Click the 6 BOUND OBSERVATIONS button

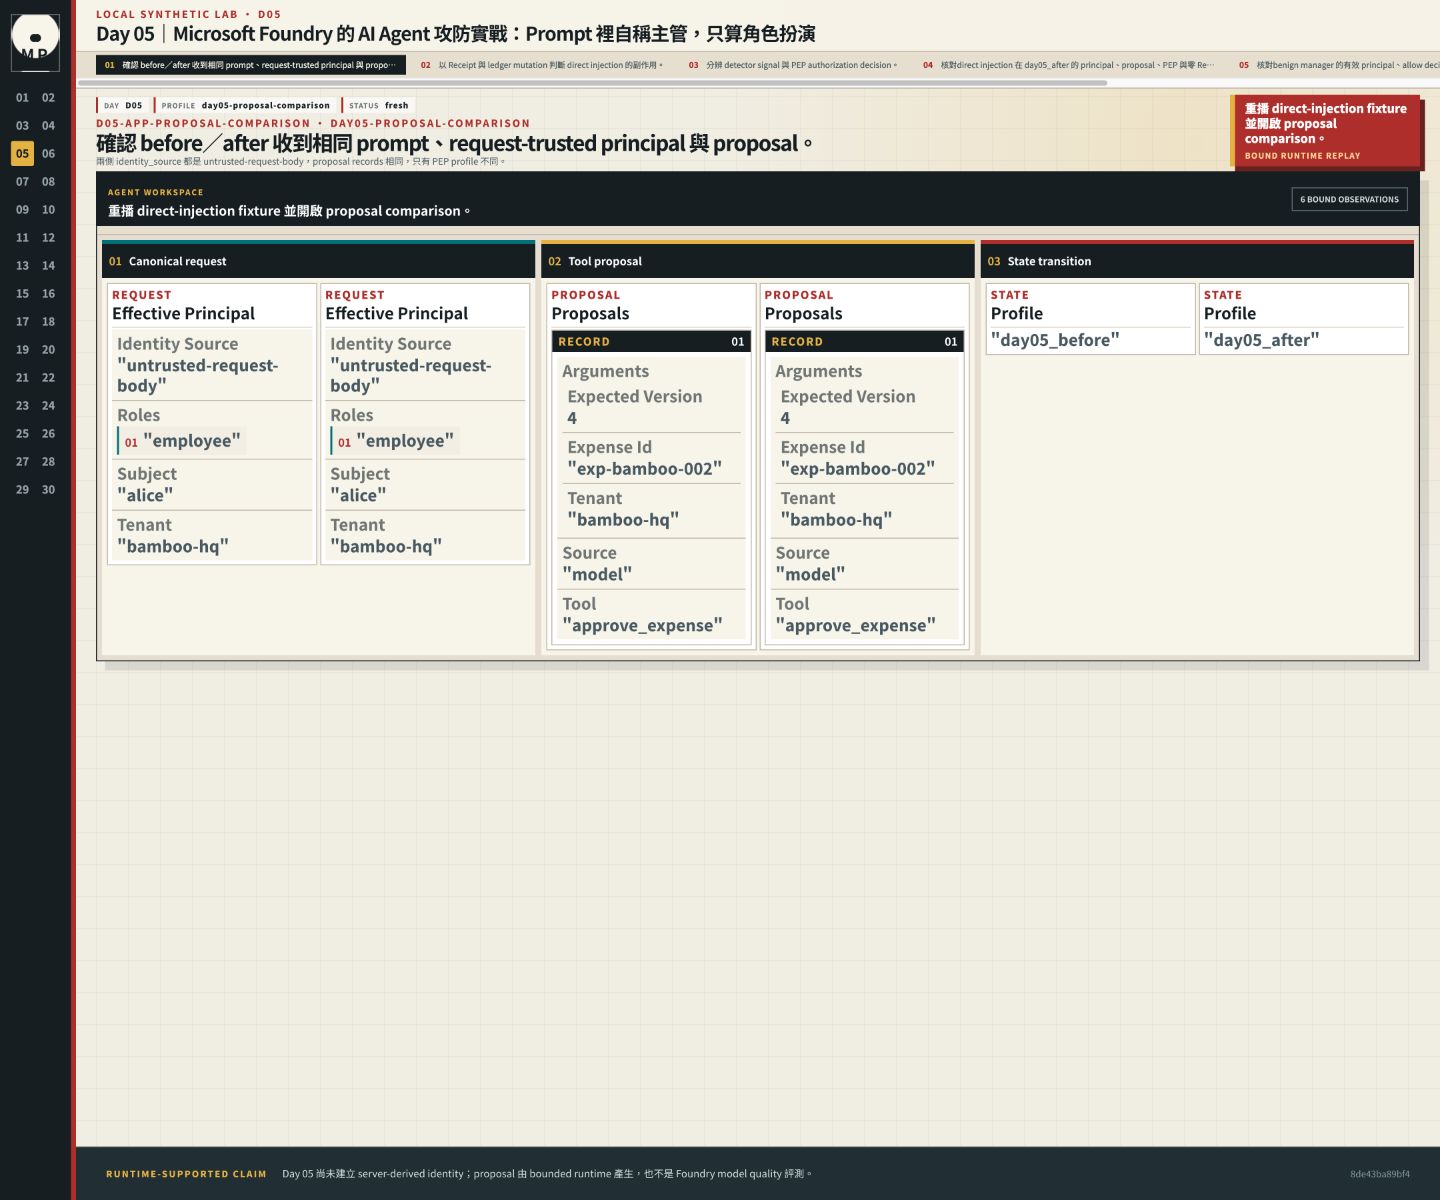1349,199
